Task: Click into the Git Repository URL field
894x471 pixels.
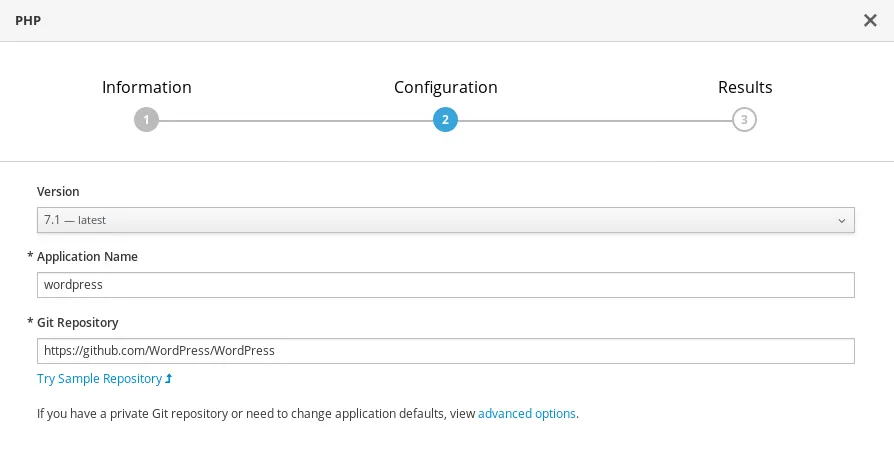Action: (x=445, y=351)
